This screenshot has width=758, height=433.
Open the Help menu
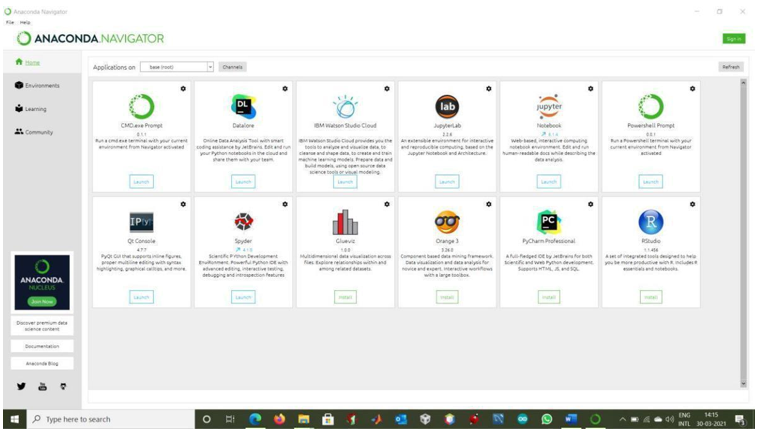point(25,22)
